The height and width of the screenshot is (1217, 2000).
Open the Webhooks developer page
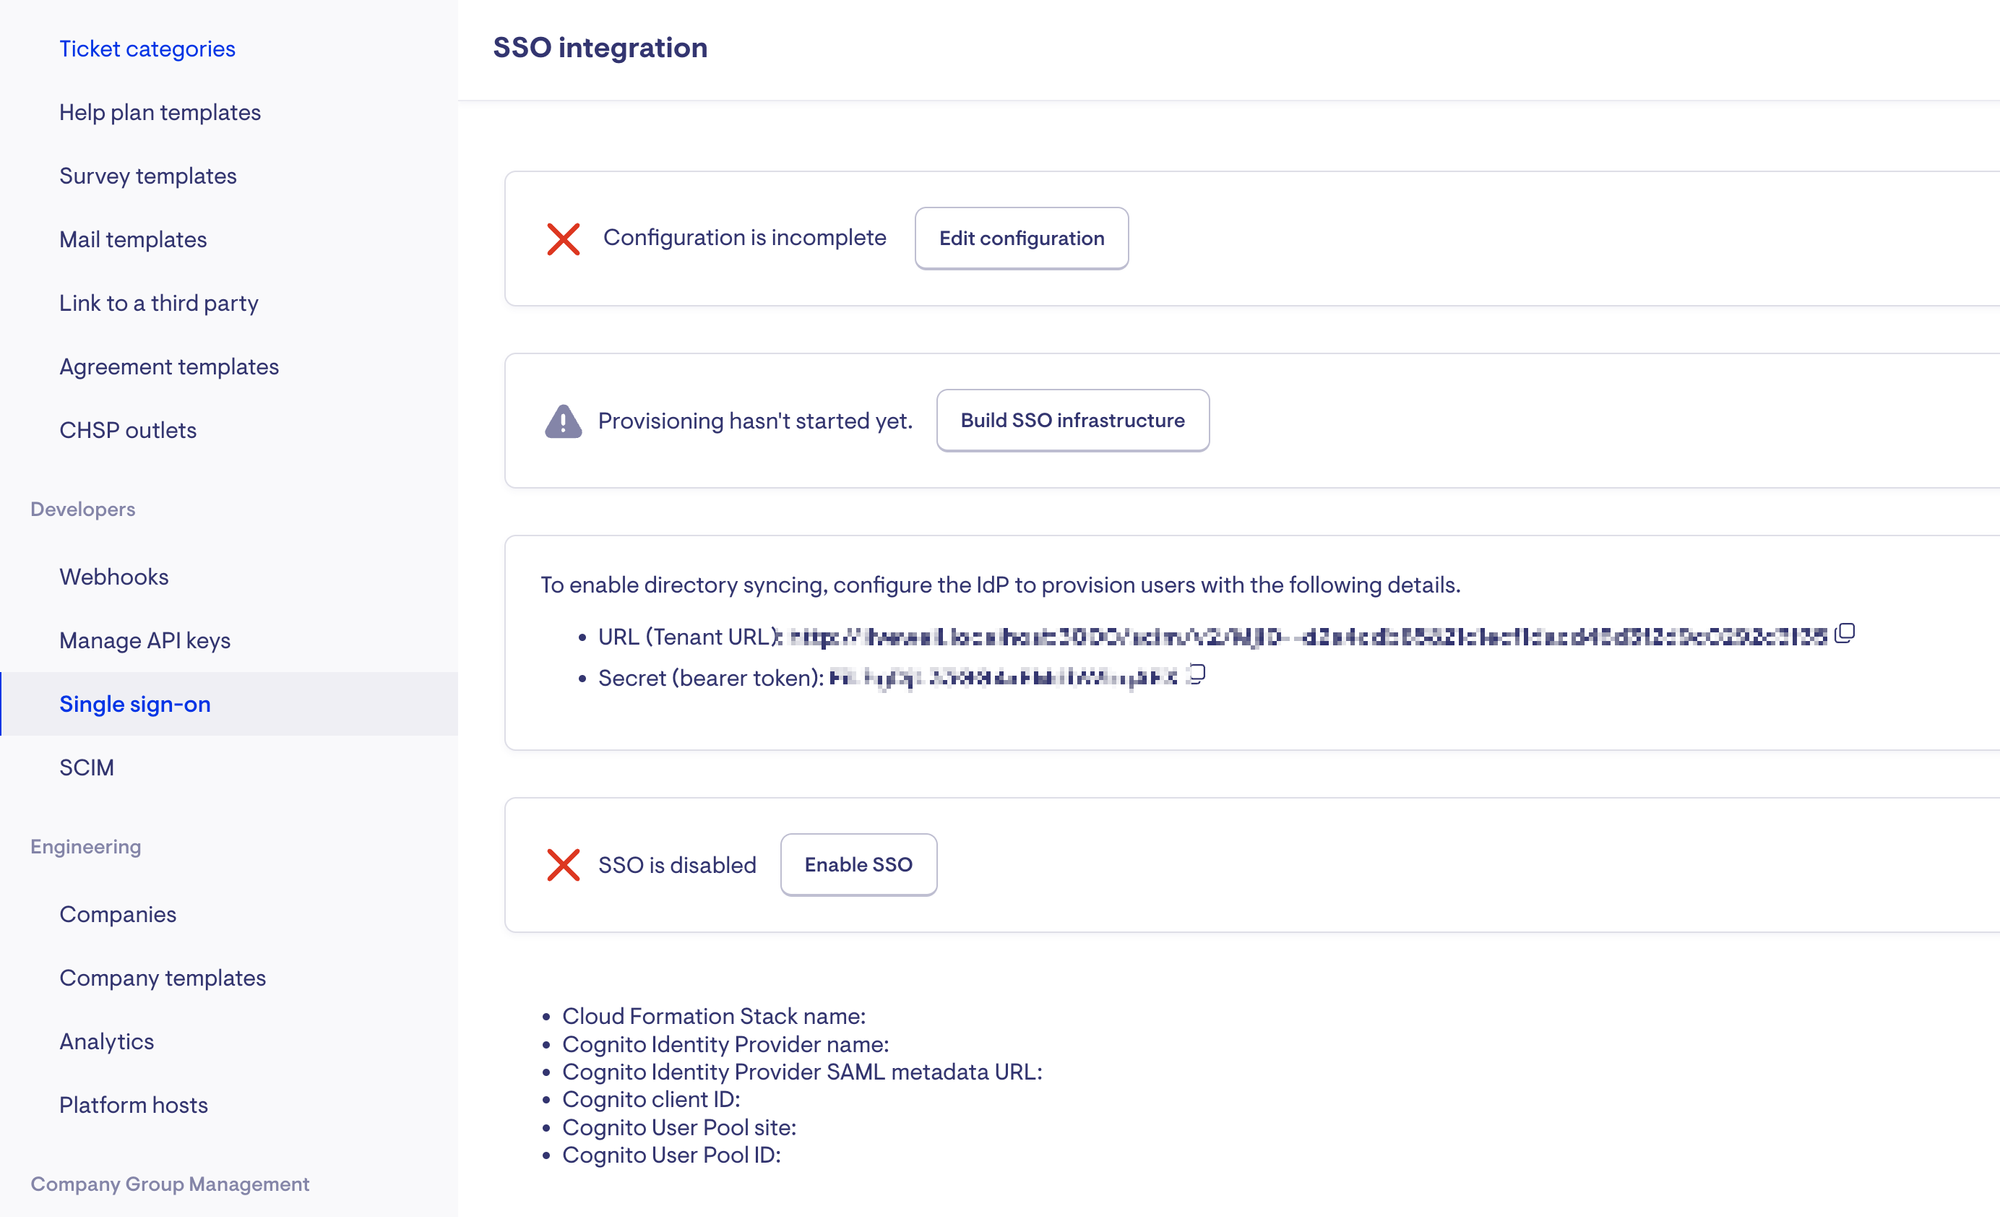coord(114,577)
